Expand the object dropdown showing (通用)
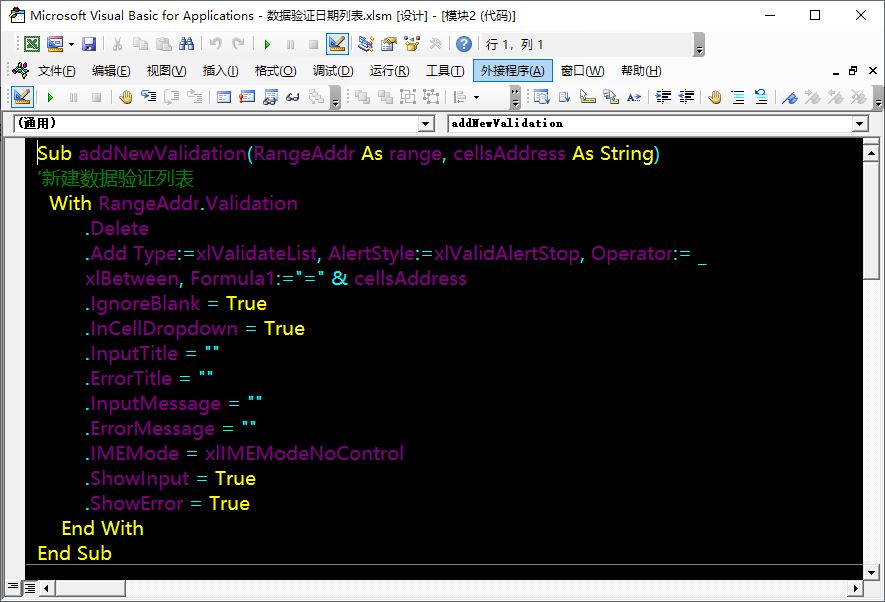 tap(426, 123)
